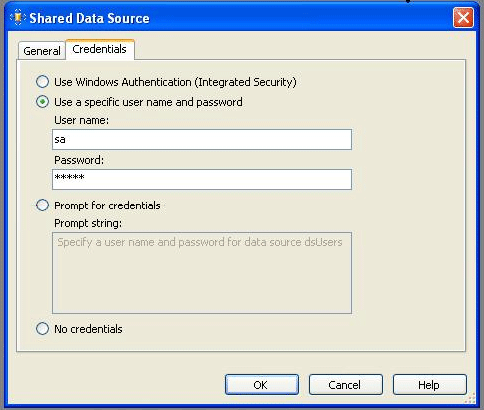Click the Shared Data Source title text
The width and height of the screenshot is (484, 410).
89,18
